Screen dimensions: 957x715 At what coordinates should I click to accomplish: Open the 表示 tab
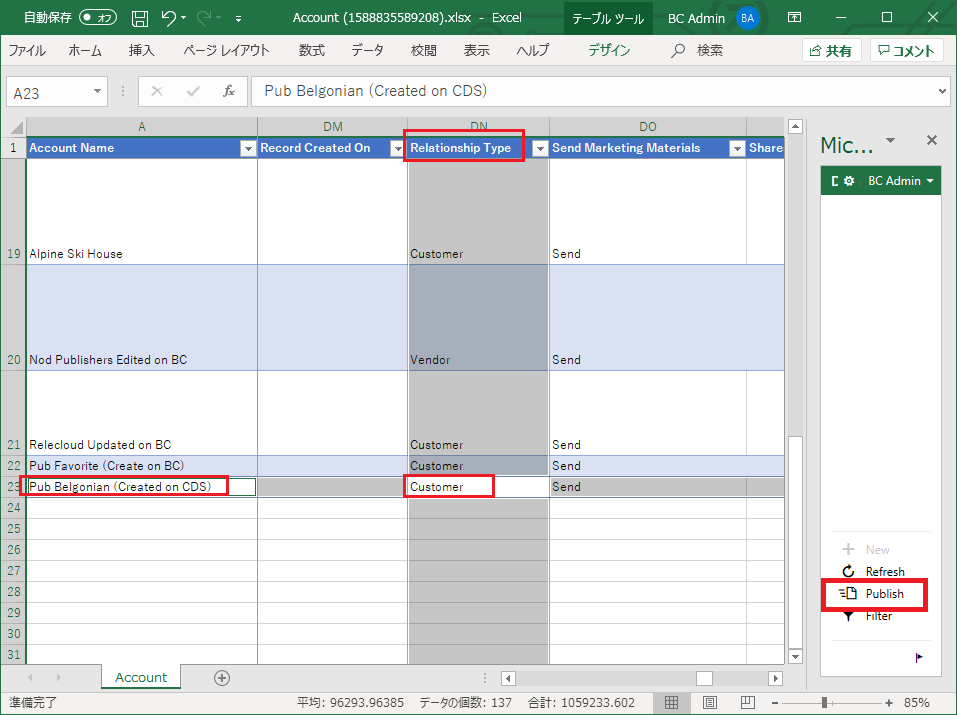tap(477, 51)
